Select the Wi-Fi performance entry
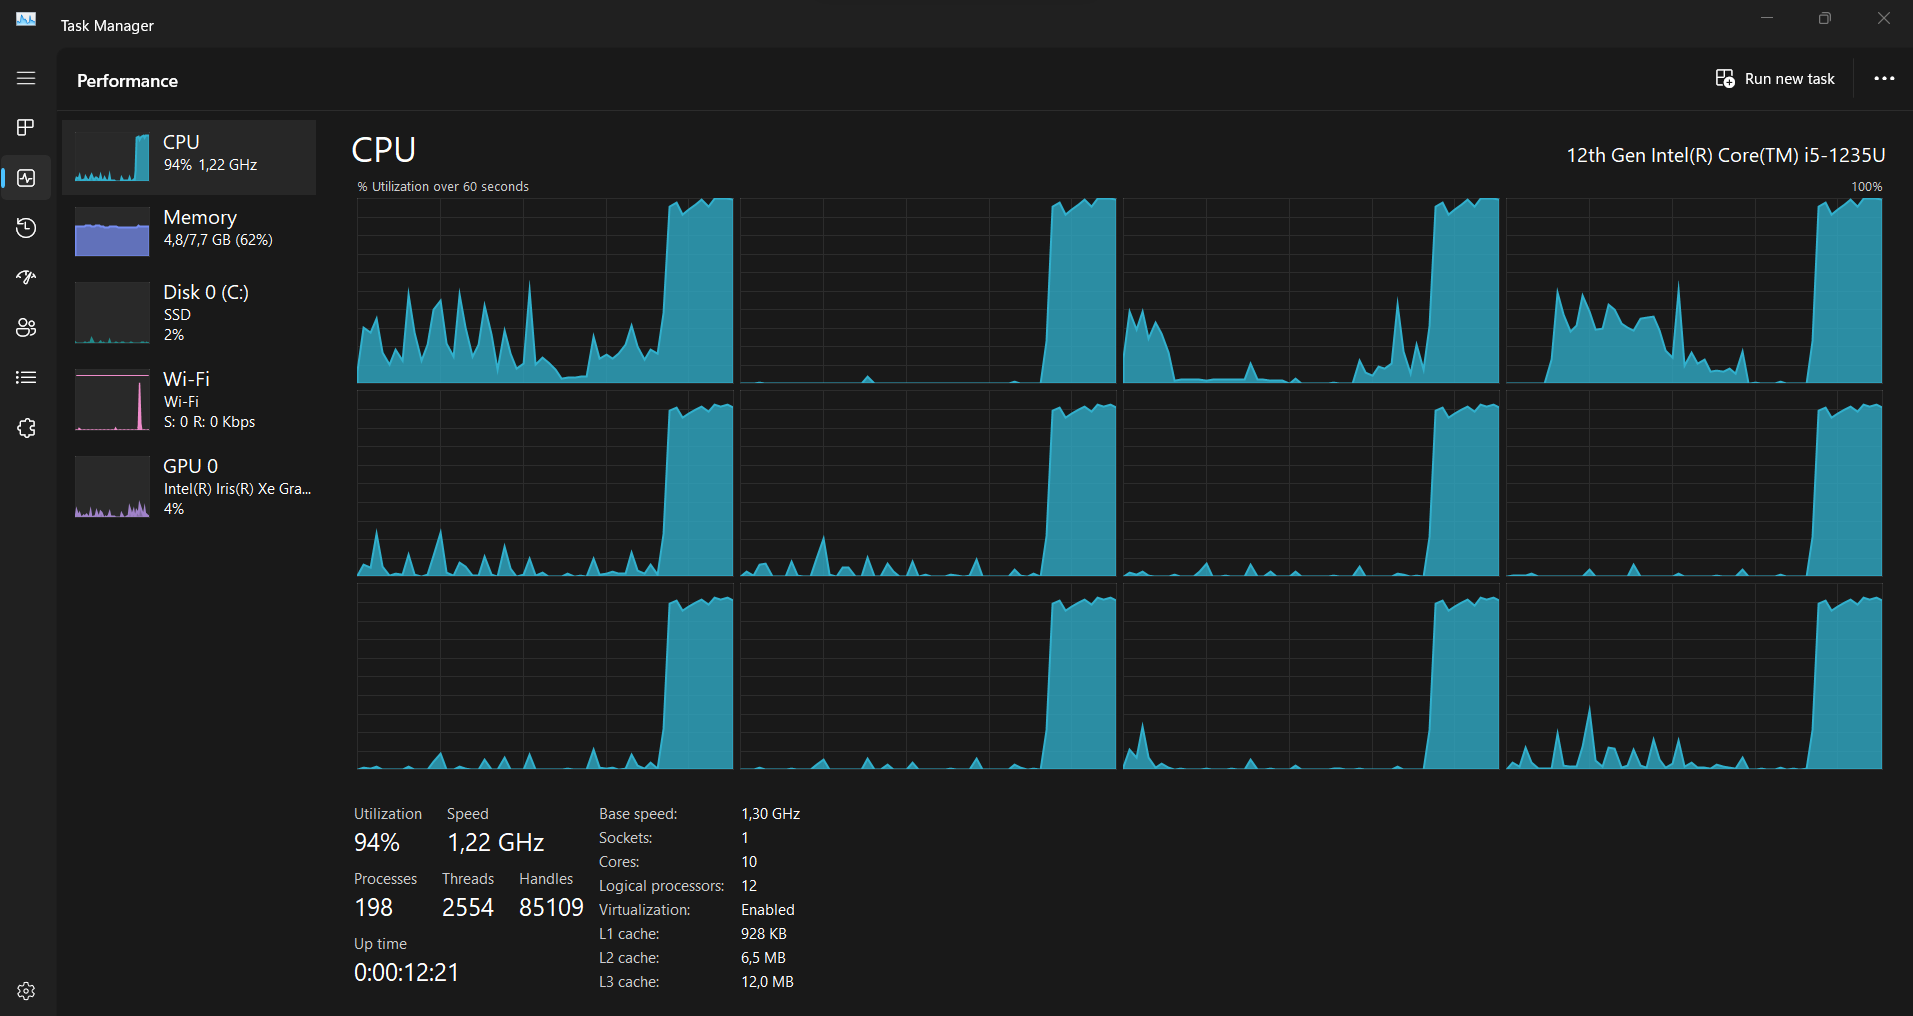 click(x=189, y=399)
